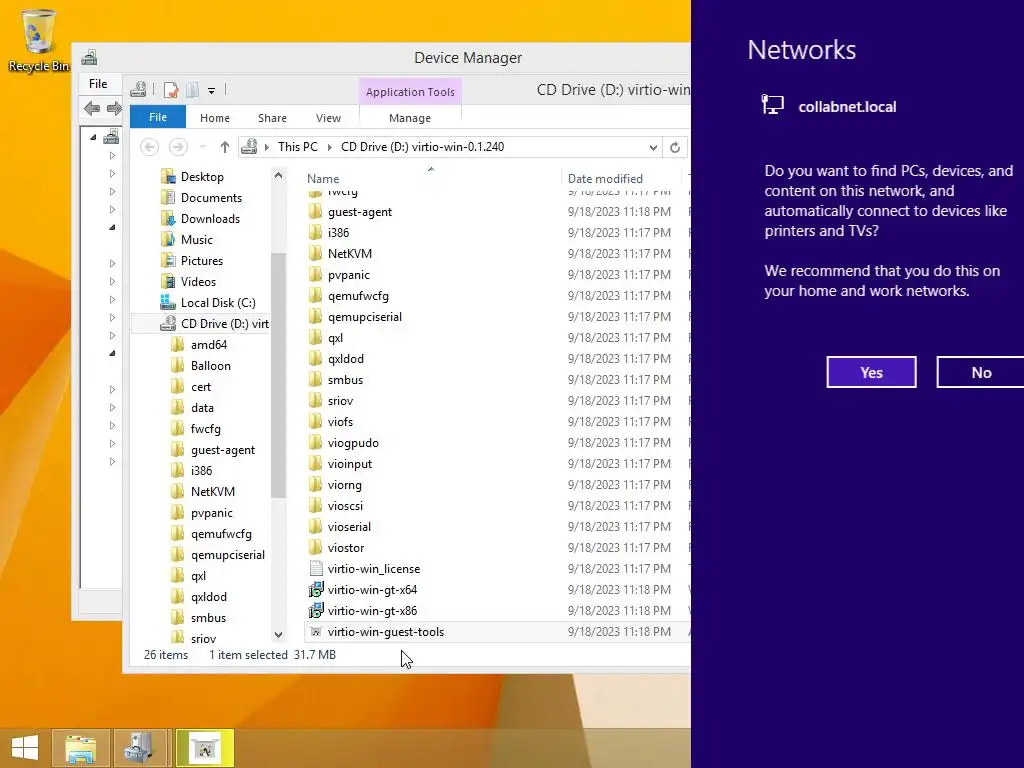Viewport: 1024px width, 768px height.
Task: Open Device Manager File menu
Action: click(98, 84)
